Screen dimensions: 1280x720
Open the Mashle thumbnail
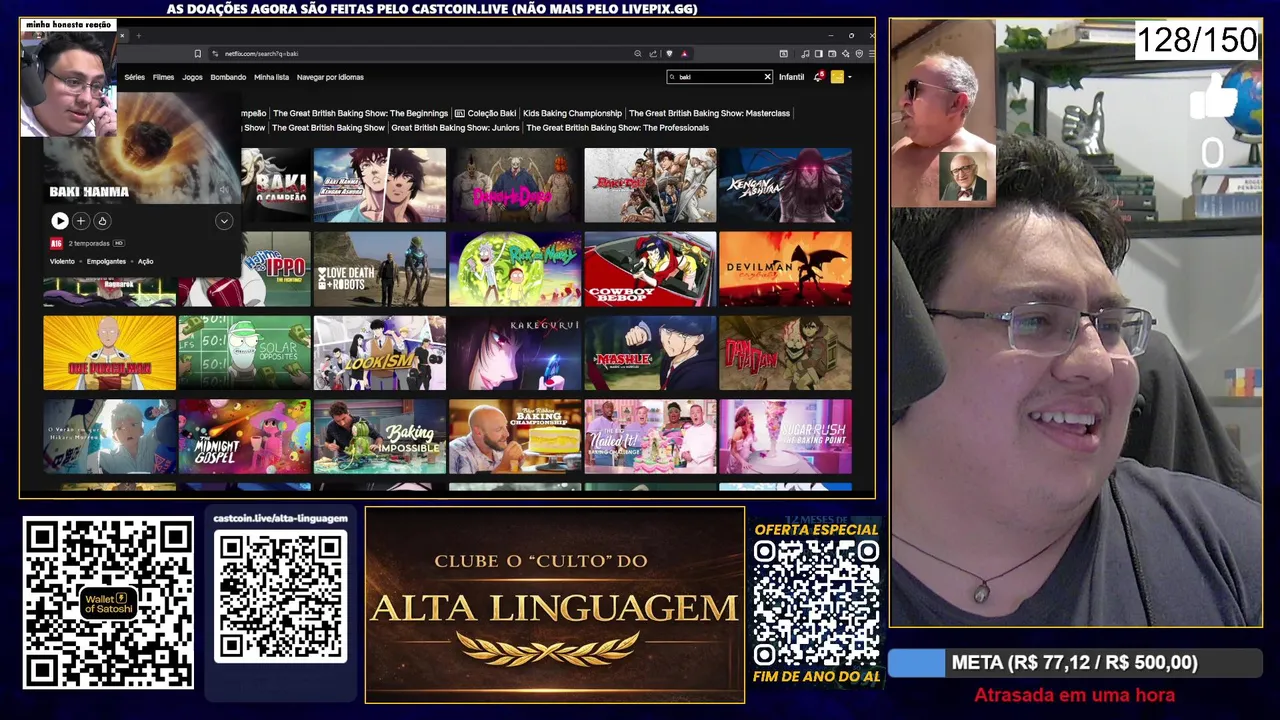[650, 353]
